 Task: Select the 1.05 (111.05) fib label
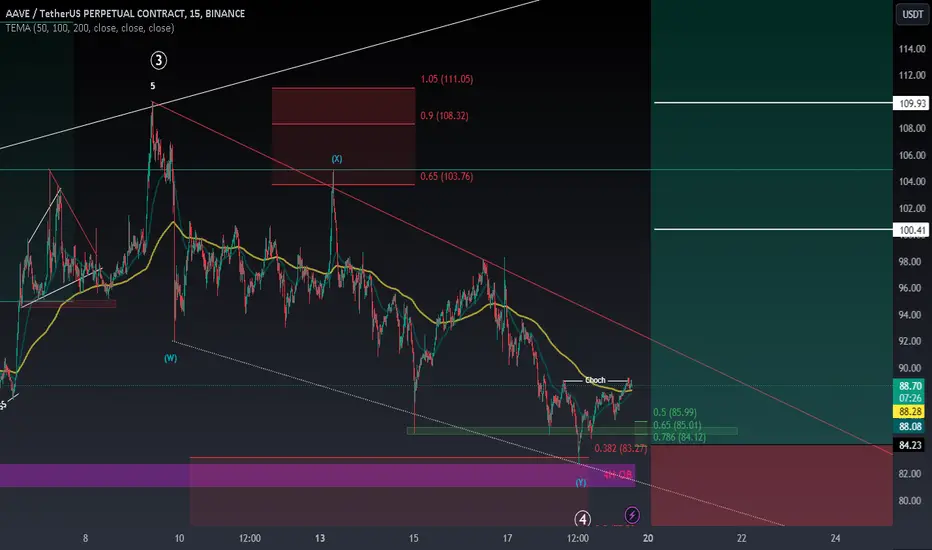click(446, 79)
